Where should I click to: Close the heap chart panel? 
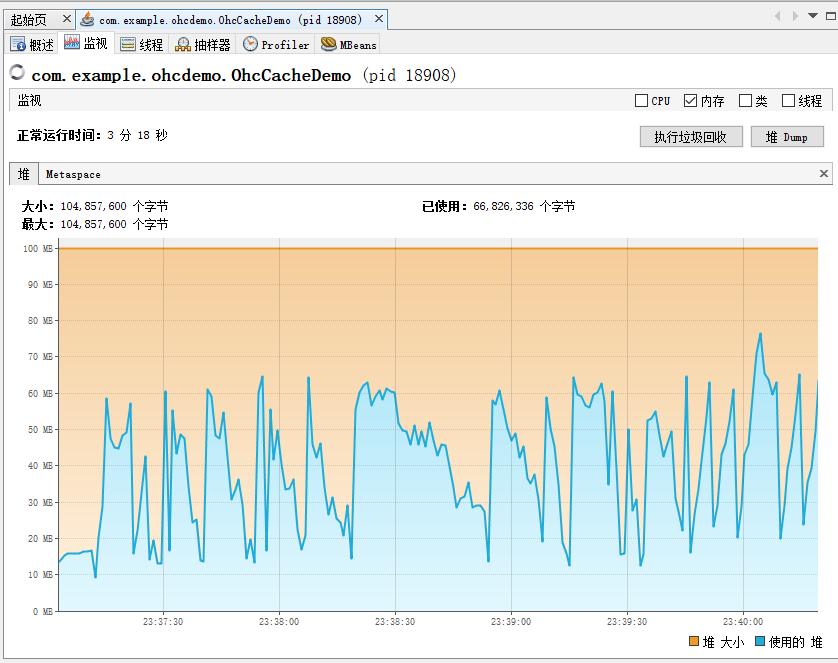tap(824, 174)
